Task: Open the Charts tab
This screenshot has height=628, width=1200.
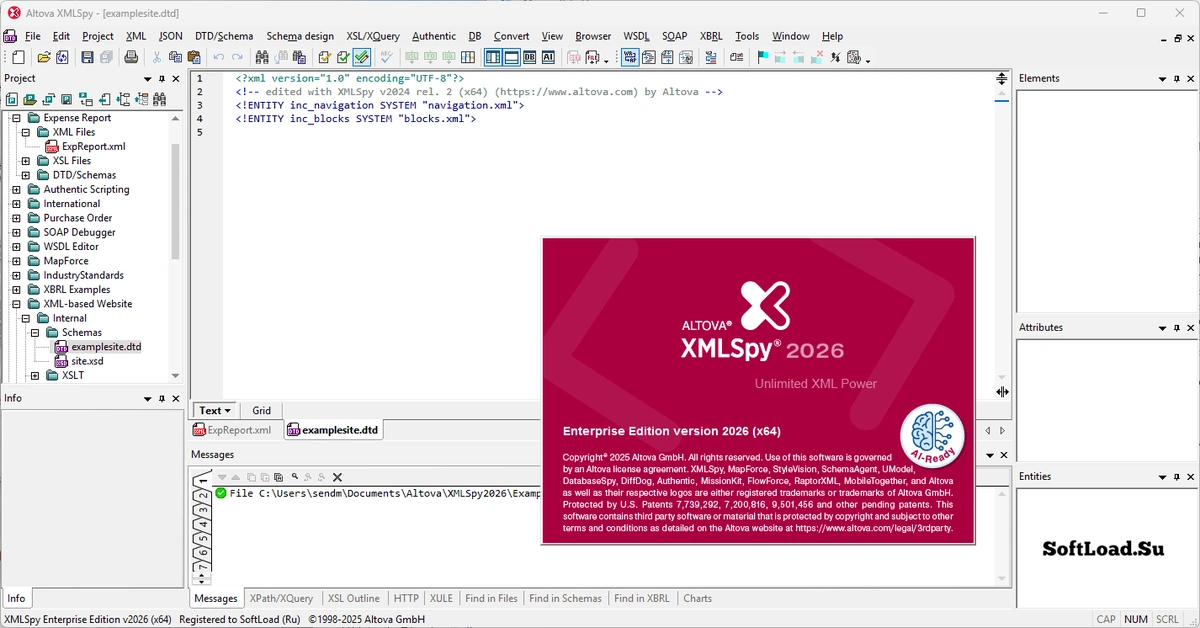Action: [697, 598]
